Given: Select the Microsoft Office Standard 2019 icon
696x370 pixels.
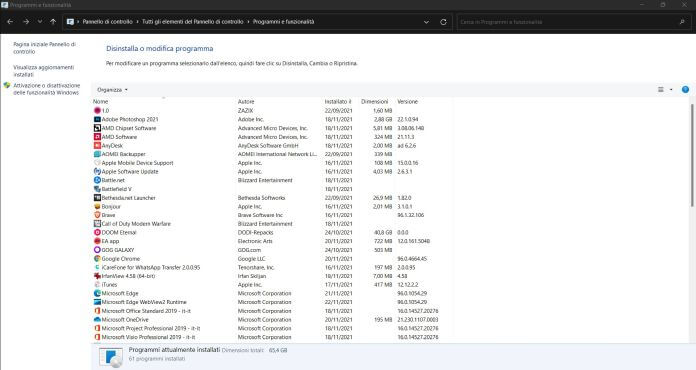Looking at the screenshot, I should point(97,311).
